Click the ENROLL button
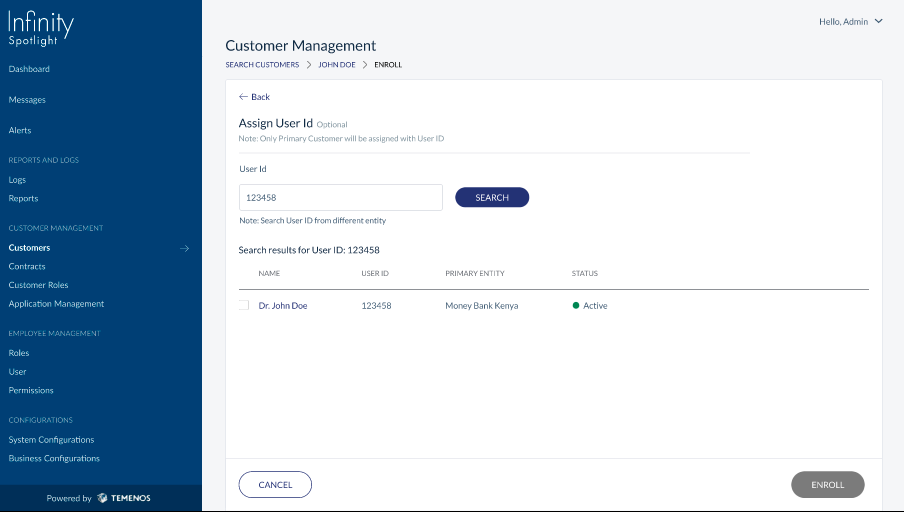This screenshot has height=512, width=904. point(827,485)
